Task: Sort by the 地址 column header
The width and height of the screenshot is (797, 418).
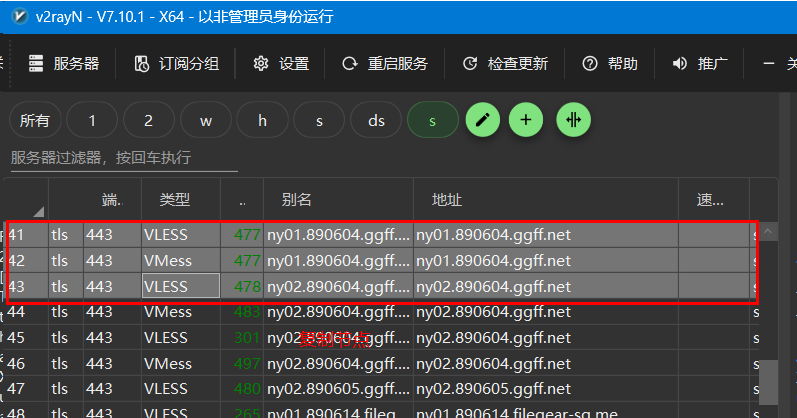Action: [x=546, y=199]
